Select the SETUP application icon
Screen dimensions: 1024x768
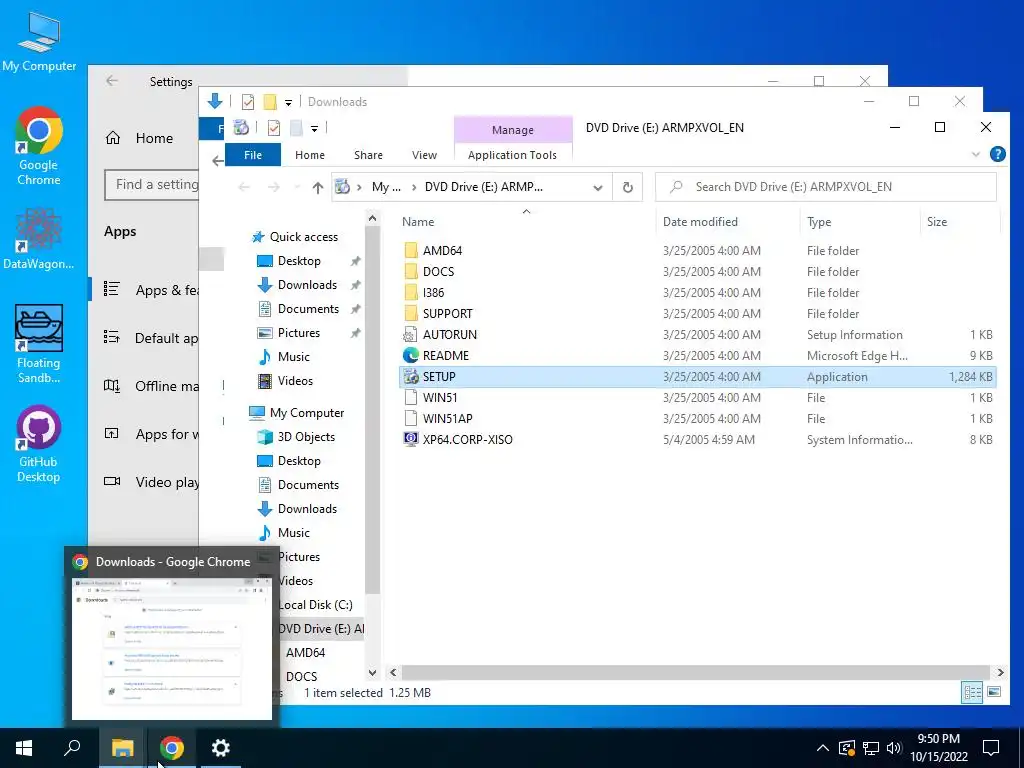[x=411, y=376]
